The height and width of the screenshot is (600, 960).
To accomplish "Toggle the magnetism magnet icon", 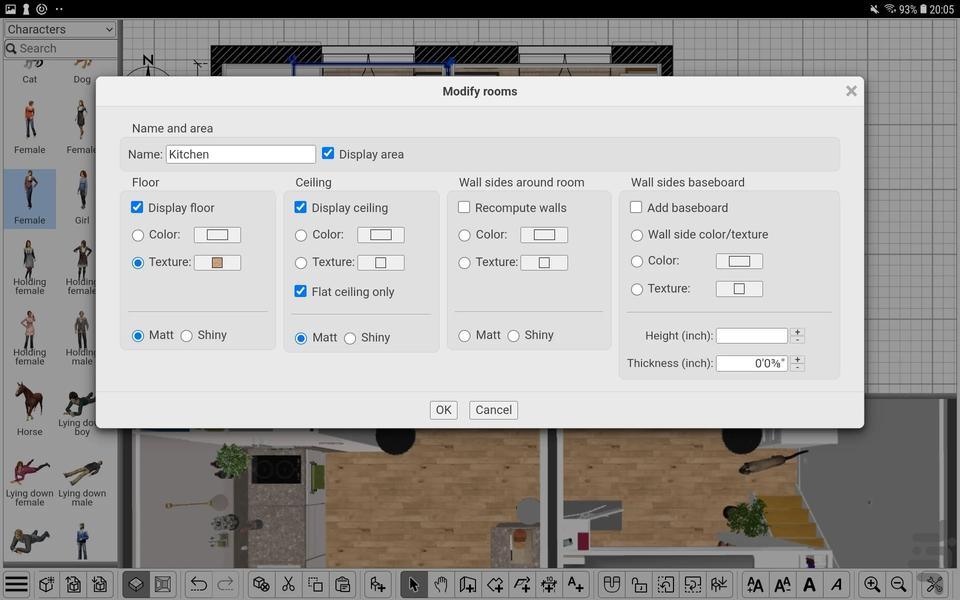I will pos(612,584).
